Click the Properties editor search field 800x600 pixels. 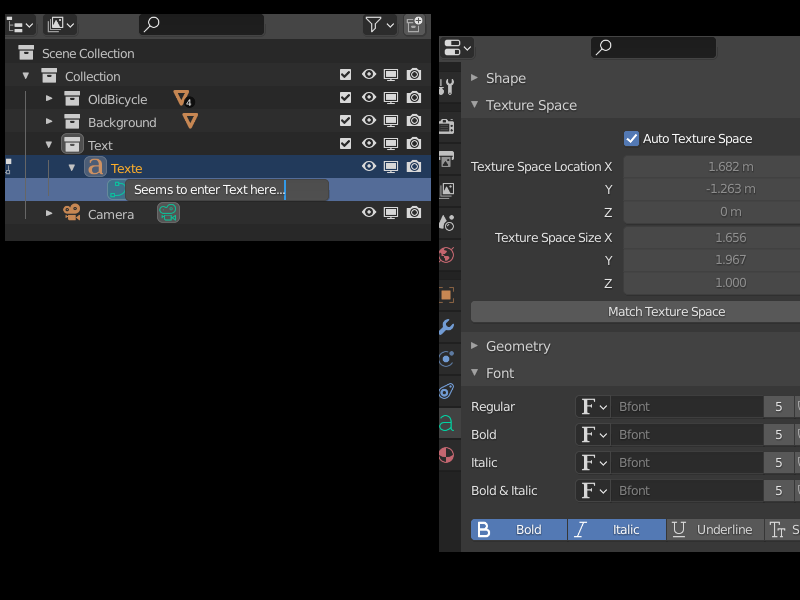[654, 47]
